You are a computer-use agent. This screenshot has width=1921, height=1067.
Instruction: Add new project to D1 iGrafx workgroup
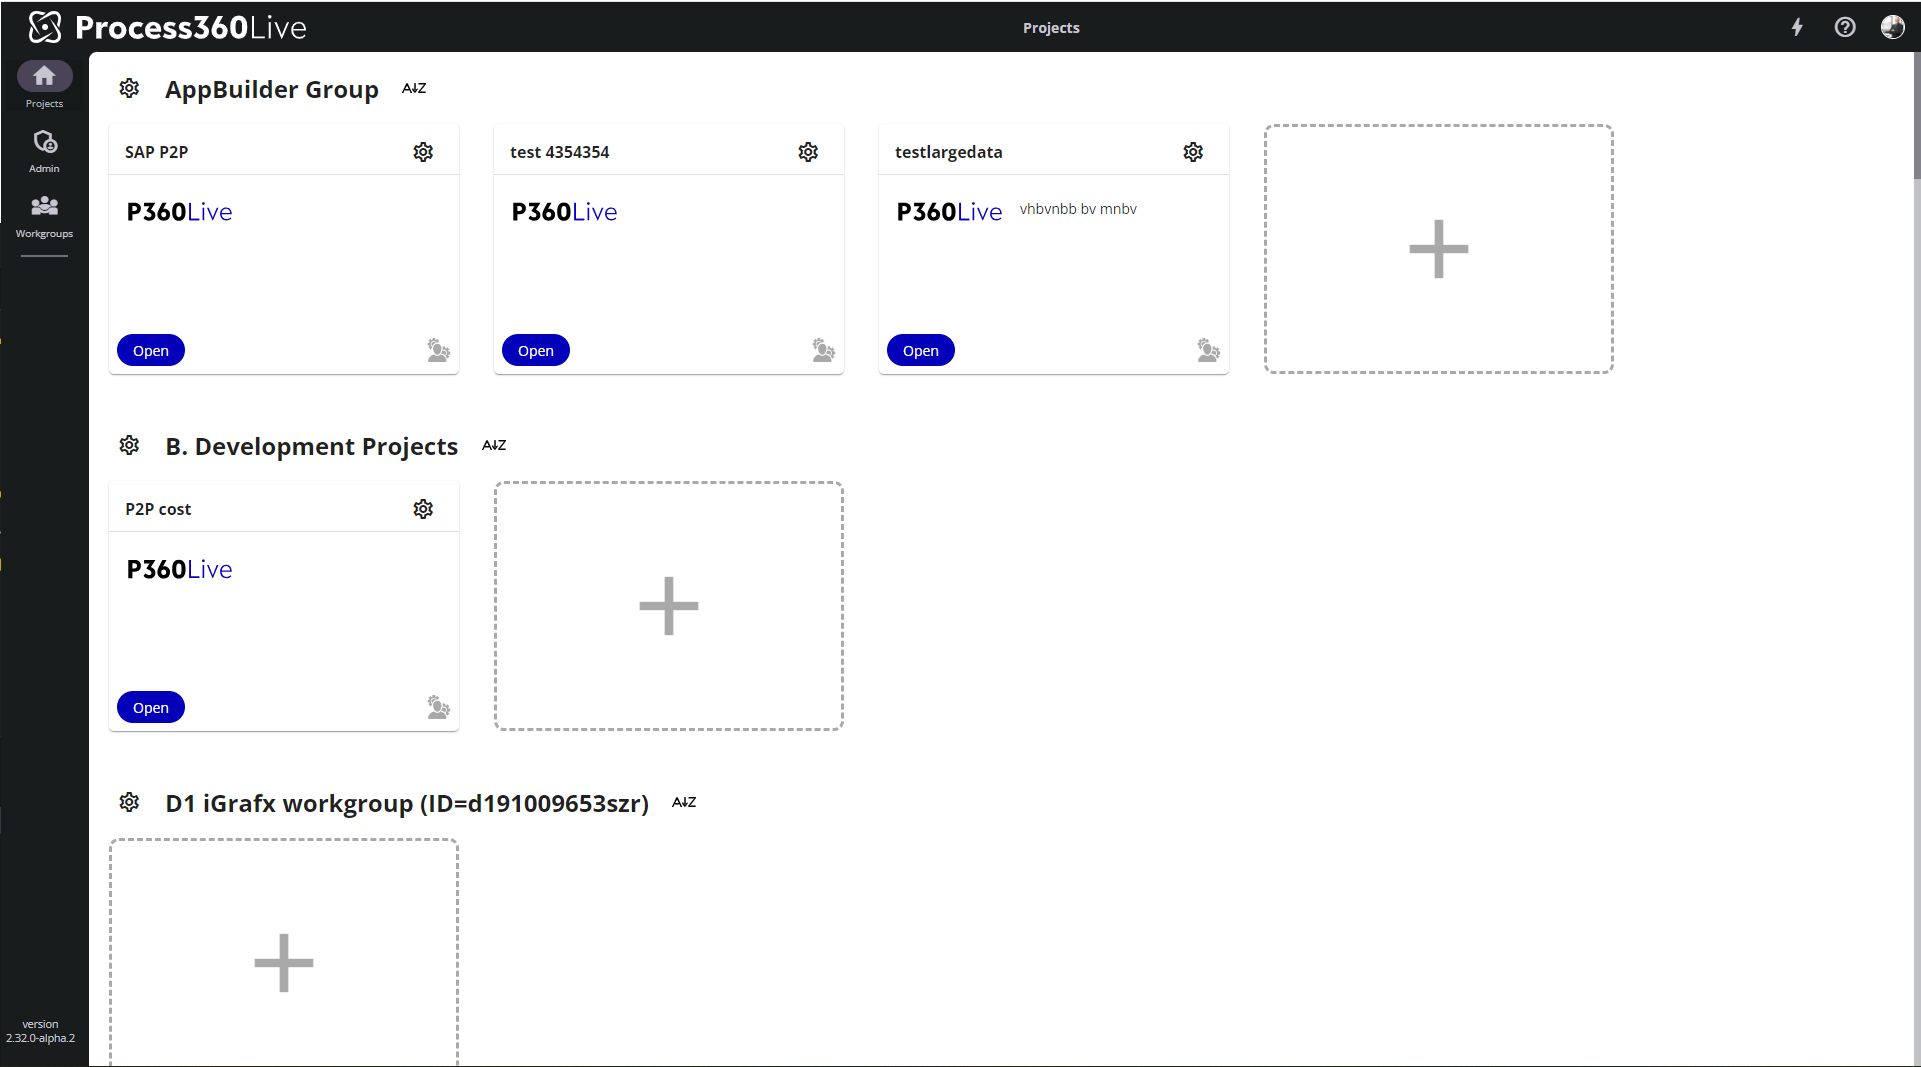point(284,952)
